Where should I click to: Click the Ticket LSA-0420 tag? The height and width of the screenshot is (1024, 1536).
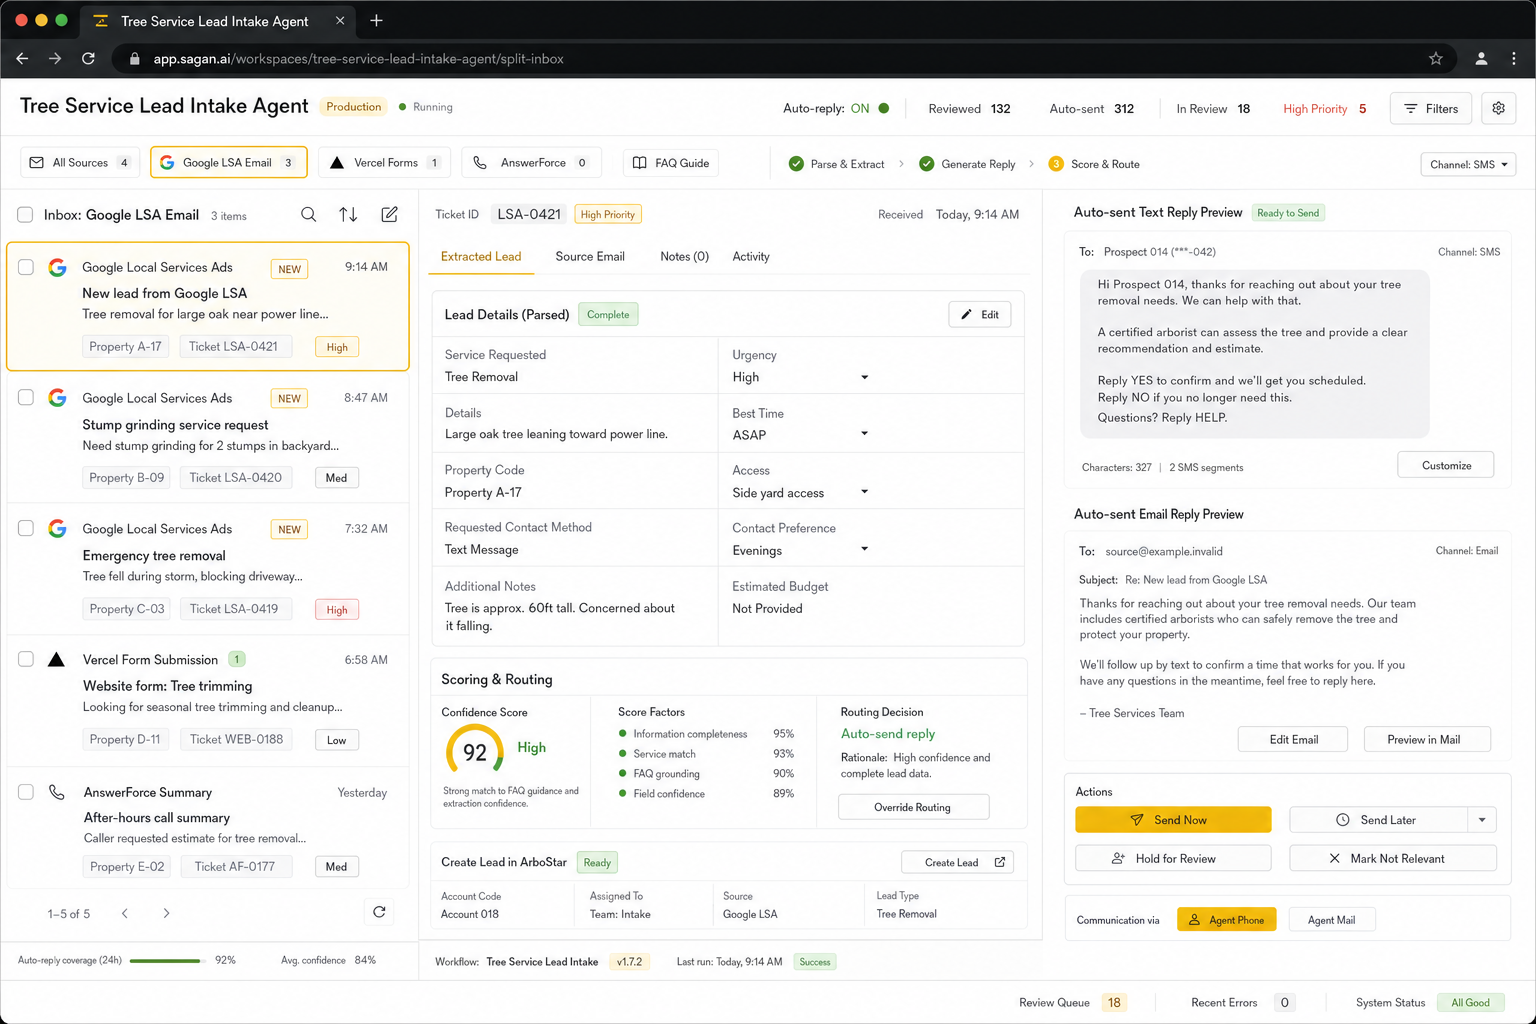[235, 477]
